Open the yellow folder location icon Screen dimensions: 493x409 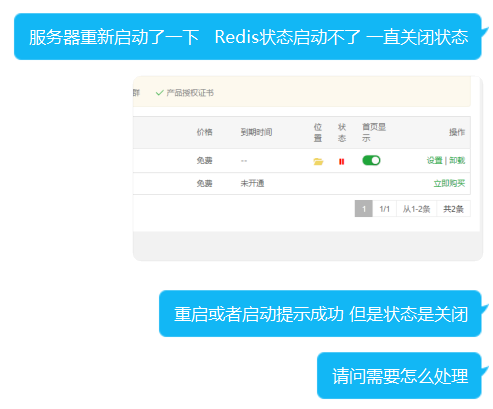pyautogui.click(x=318, y=162)
